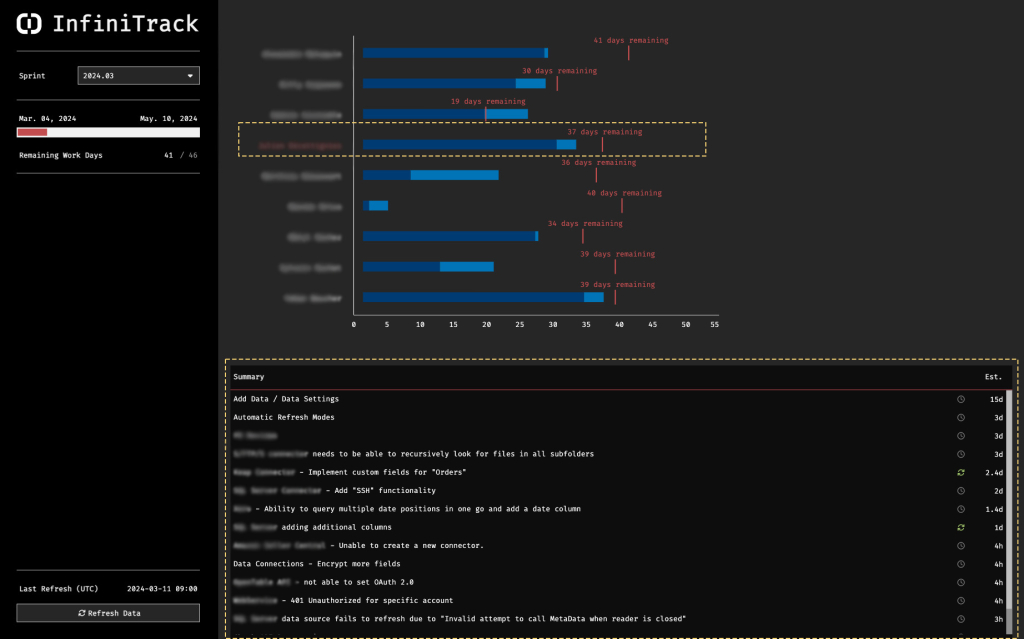1024x639 pixels.
Task: Click the 2.4d estimate value
Action: [x=994, y=472]
